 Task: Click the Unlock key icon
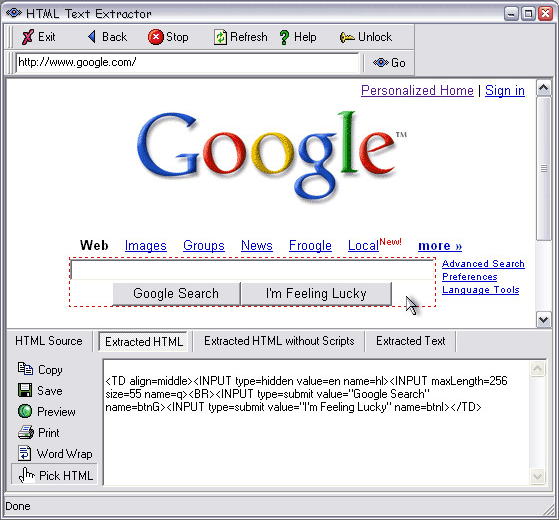(347, 37)
